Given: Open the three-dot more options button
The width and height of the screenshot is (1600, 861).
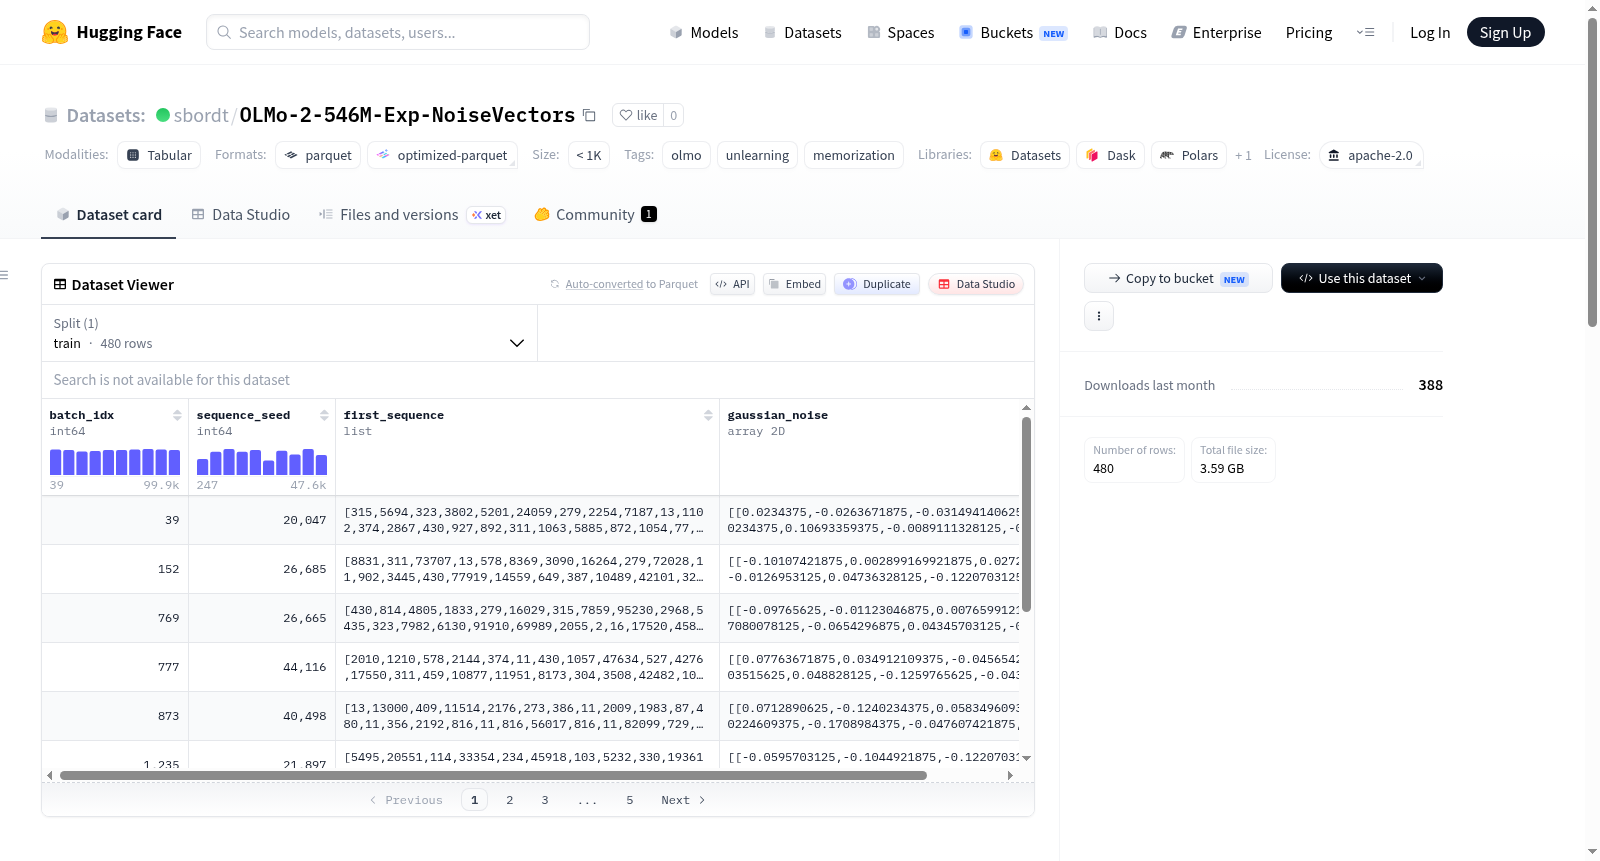Looking at the screenshot, I should pos(1099,316).
